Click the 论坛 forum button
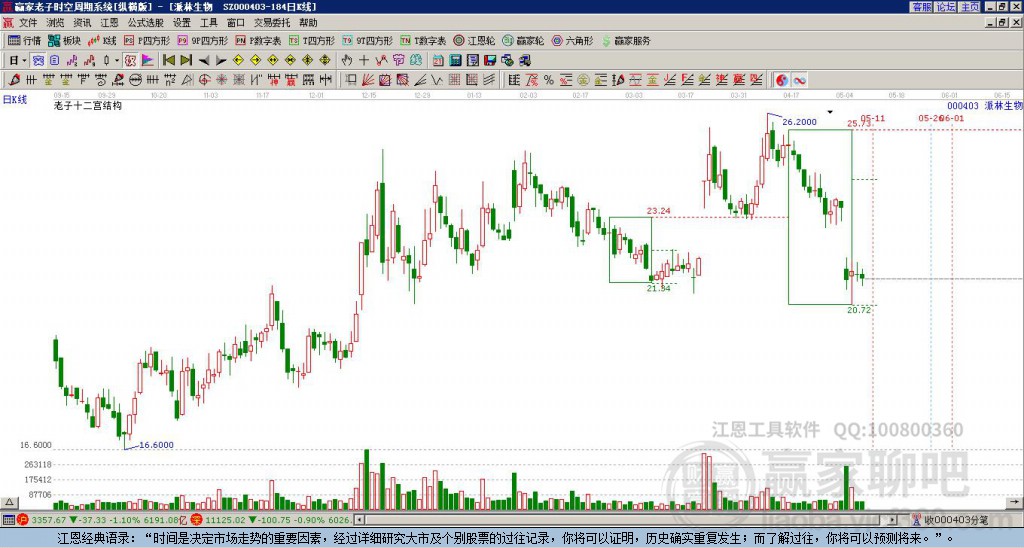 pyautogui.click(x=945, y=7)
